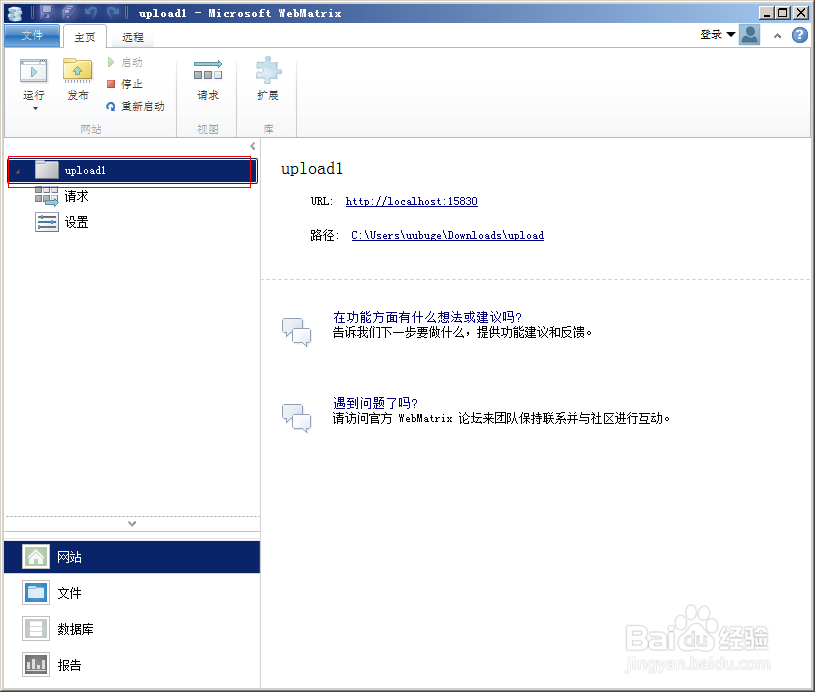Click the chat icon beside 遇到问题了吗

296,418
